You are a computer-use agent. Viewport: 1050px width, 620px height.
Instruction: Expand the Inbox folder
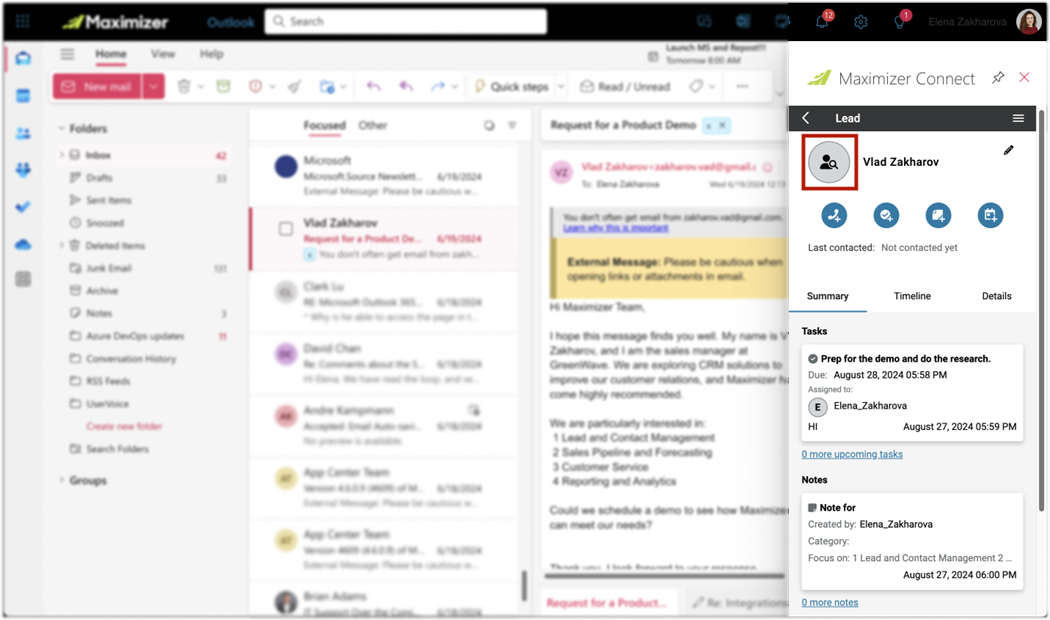click(x=62, y=155)
